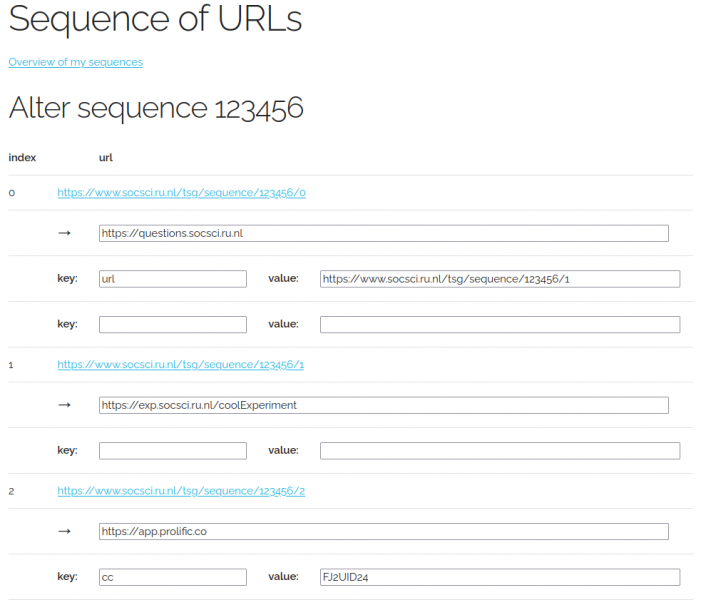Click the "Sequence of URLs" page title
Screen dimensions: 711x600
[x=155, y=20]
